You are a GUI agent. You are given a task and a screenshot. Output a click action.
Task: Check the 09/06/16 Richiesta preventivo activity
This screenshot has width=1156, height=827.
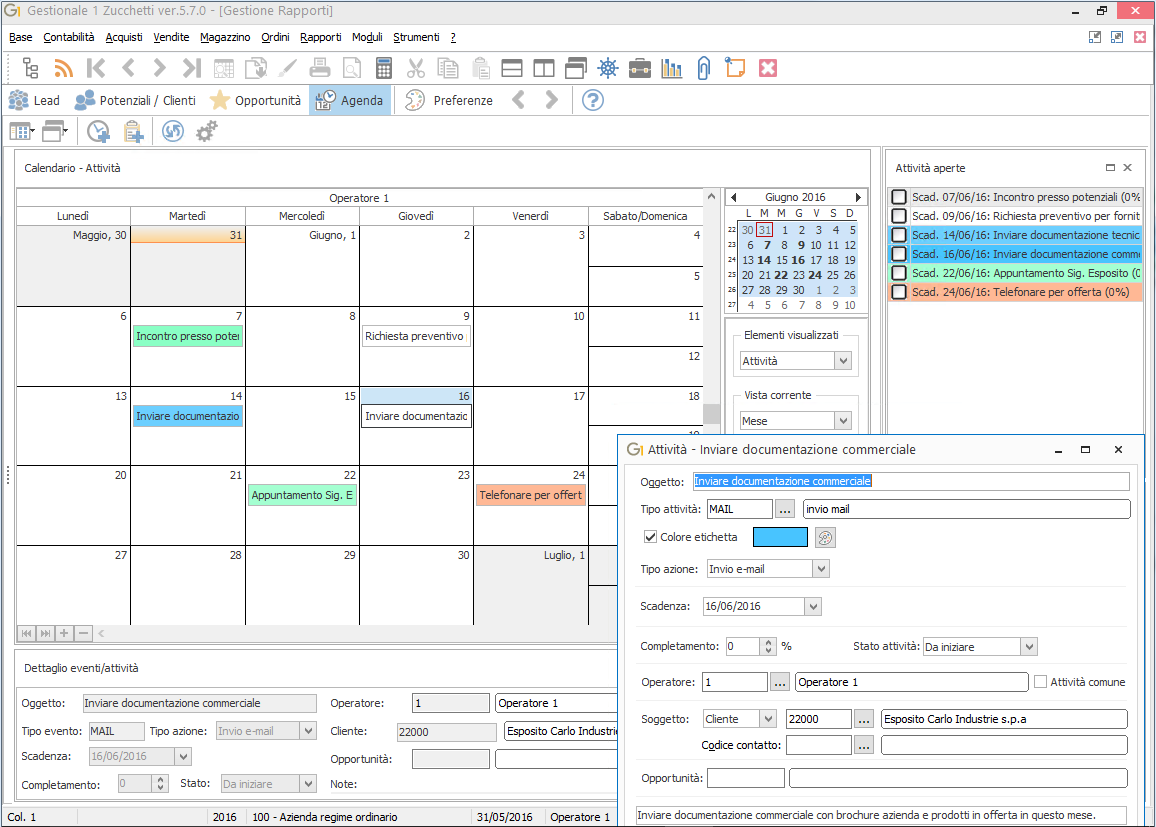pos(899,216)
